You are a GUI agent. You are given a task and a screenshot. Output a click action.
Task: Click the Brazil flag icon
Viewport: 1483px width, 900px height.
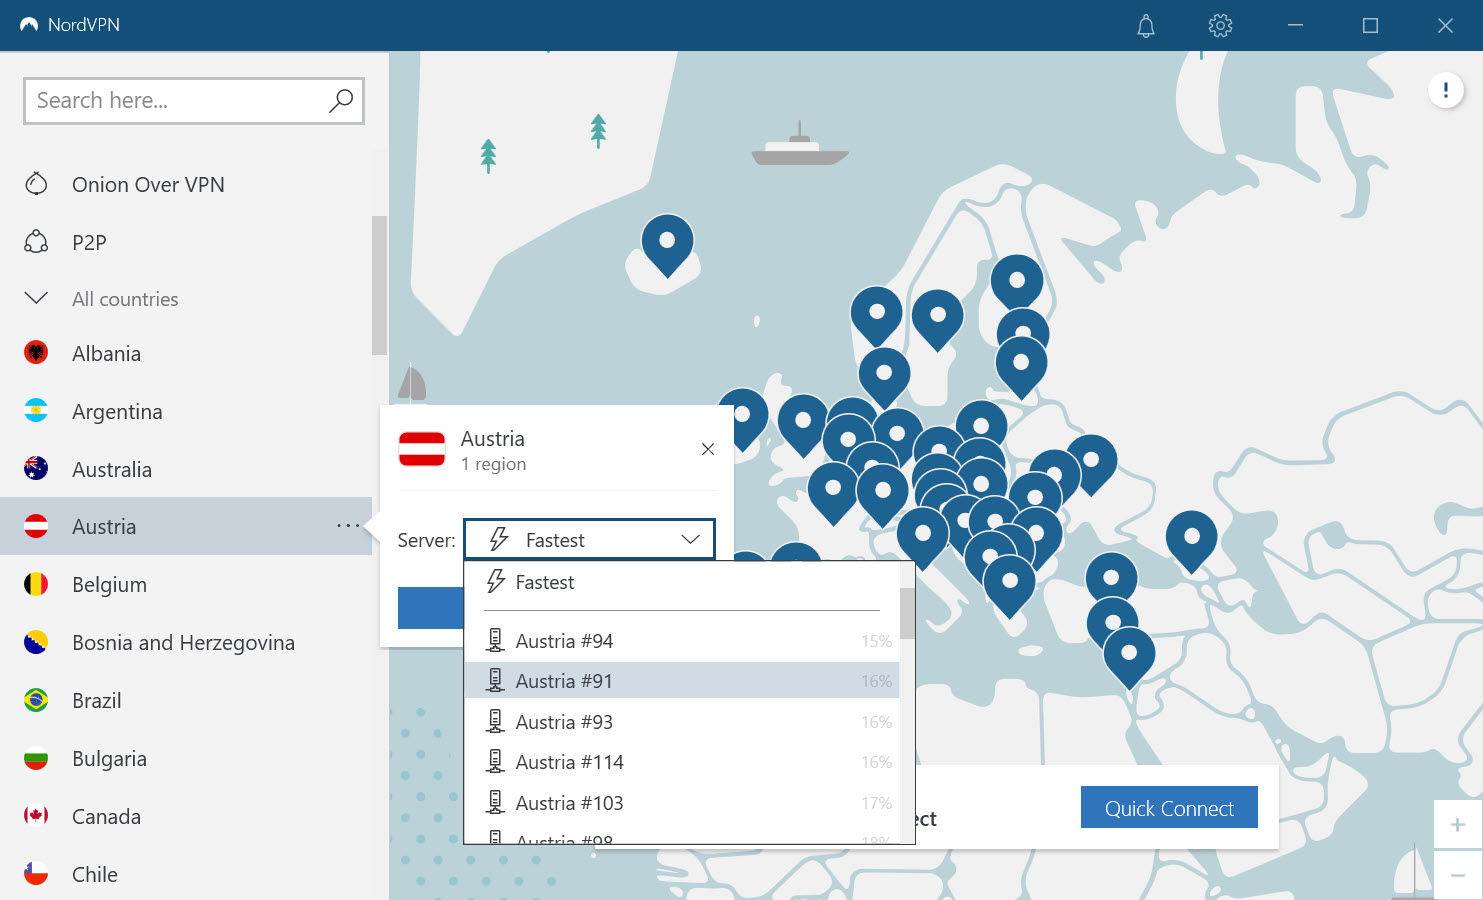(36, 700)
